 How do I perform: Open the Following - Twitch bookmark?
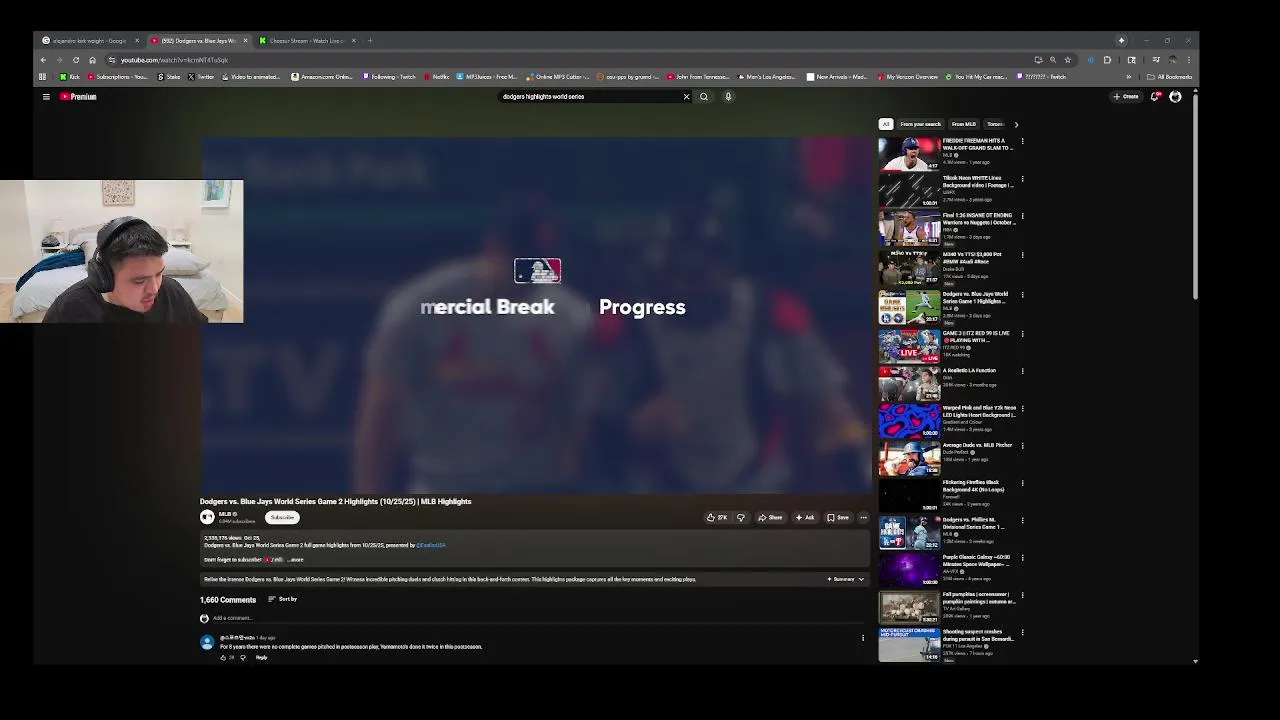point(389,77)
